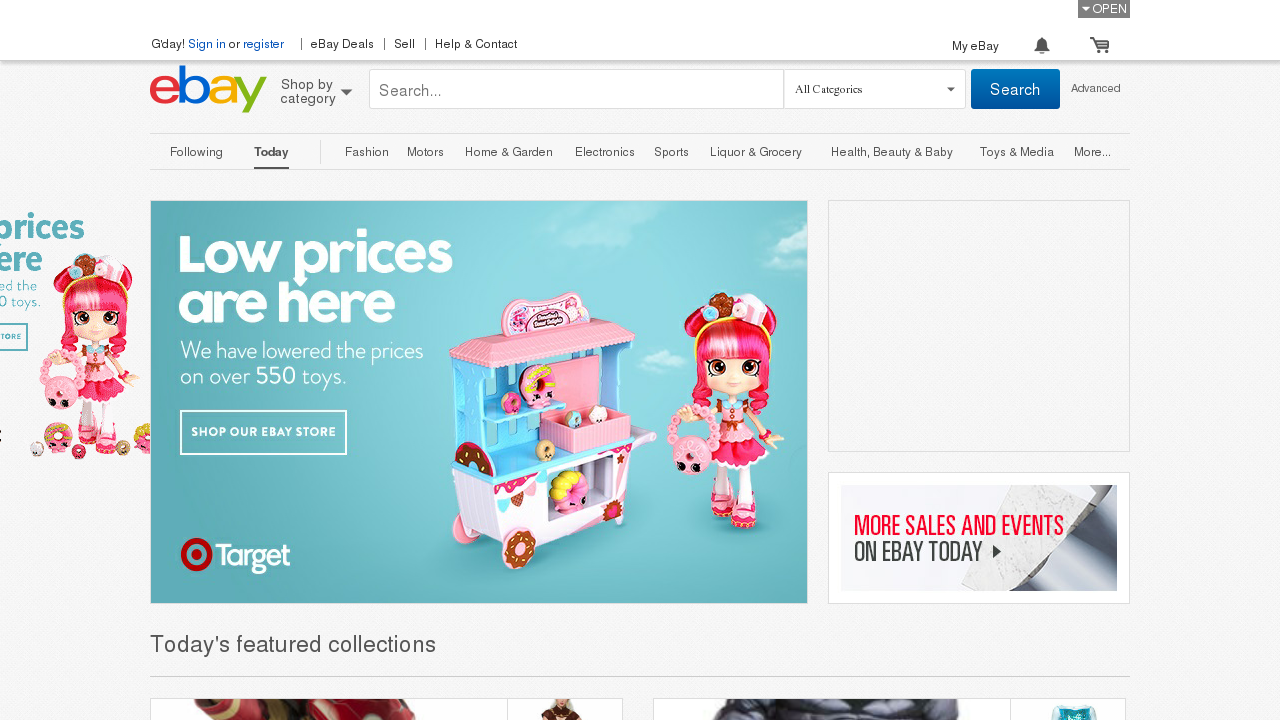Open the Electronics category
The width and height of the screenshot is (1280, 720).
[x=605, y=152]
